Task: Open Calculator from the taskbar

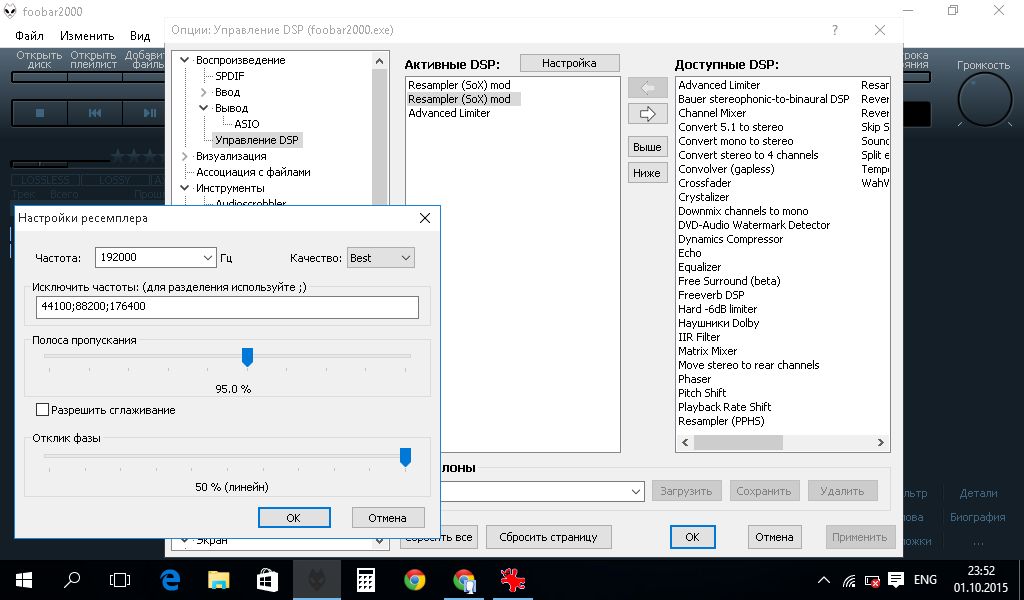Action: tap(366, 580)
